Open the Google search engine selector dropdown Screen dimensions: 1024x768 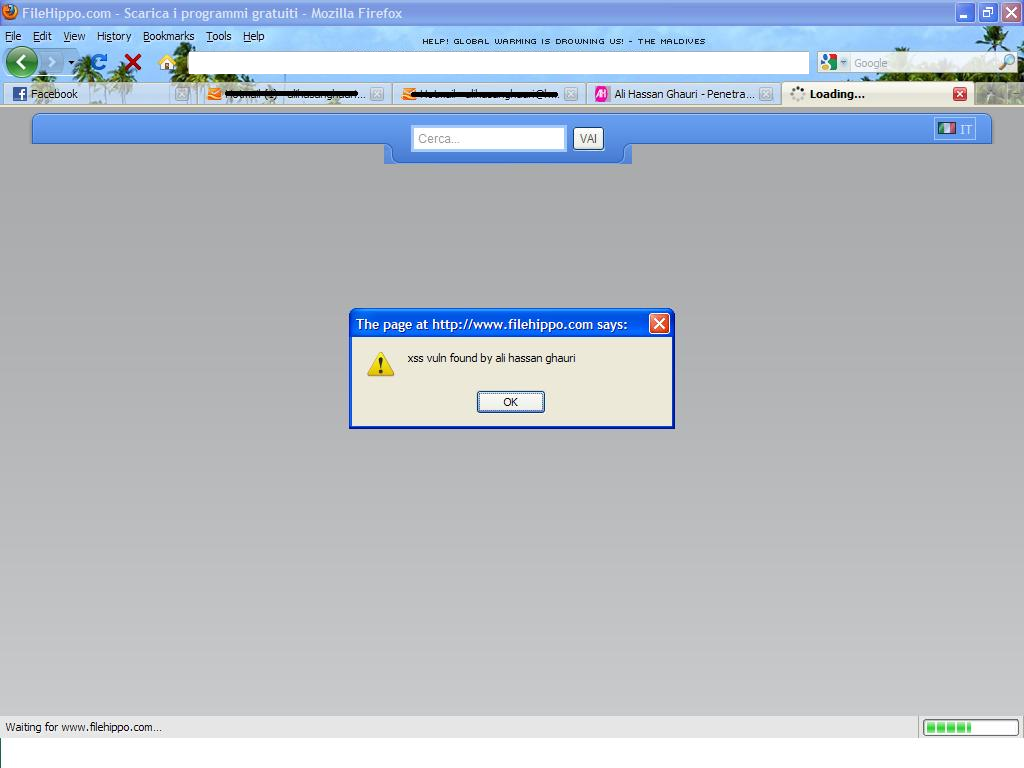[x=834, y=63]
